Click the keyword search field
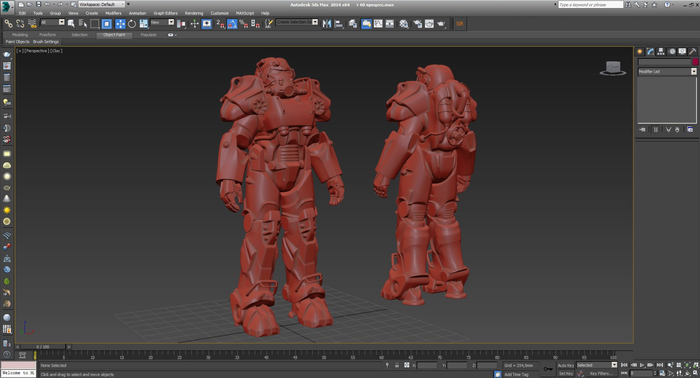The width and height of the screenshot is (700, 378). tap(590, 4)
